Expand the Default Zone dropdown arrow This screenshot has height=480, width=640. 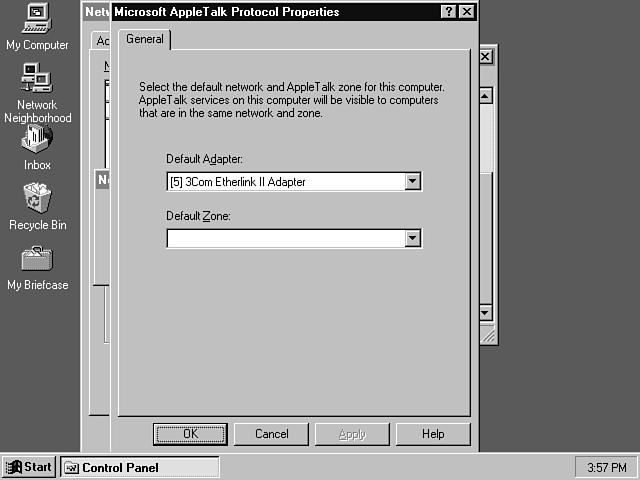(412, 239)
